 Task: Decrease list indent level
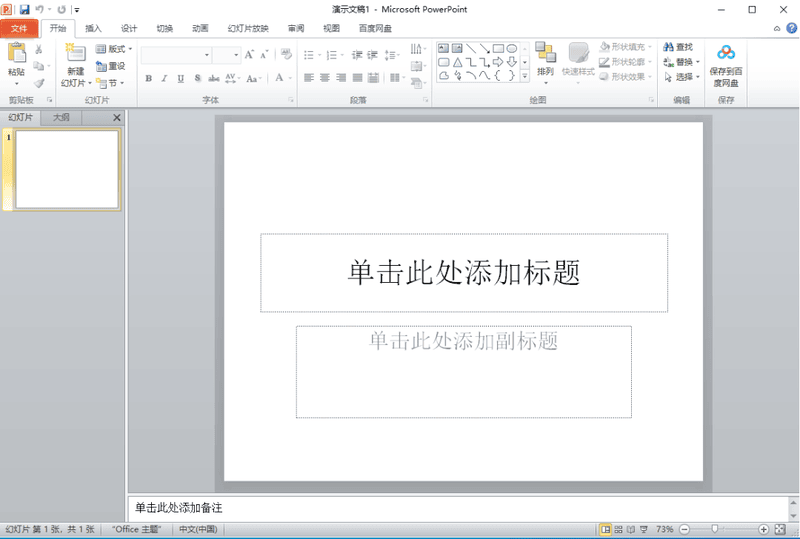coord(357,55)
